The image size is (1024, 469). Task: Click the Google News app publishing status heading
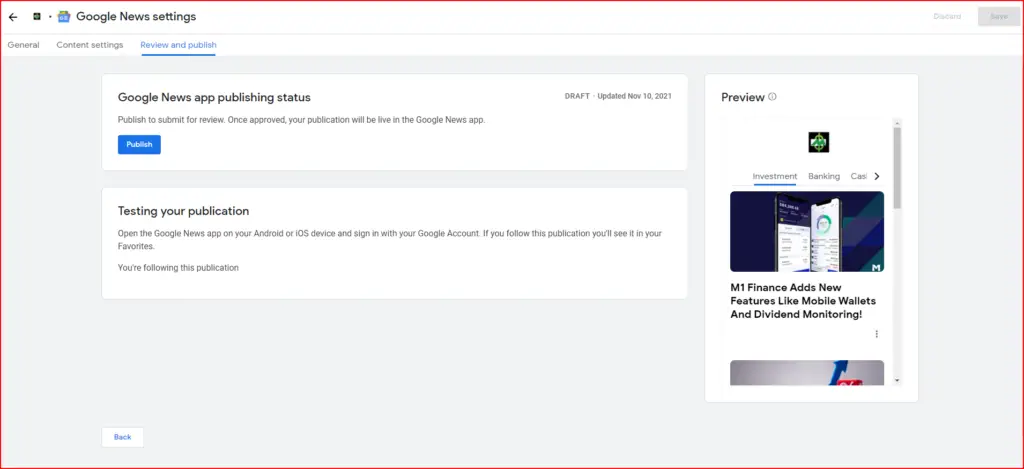click(x=214, y=97)
